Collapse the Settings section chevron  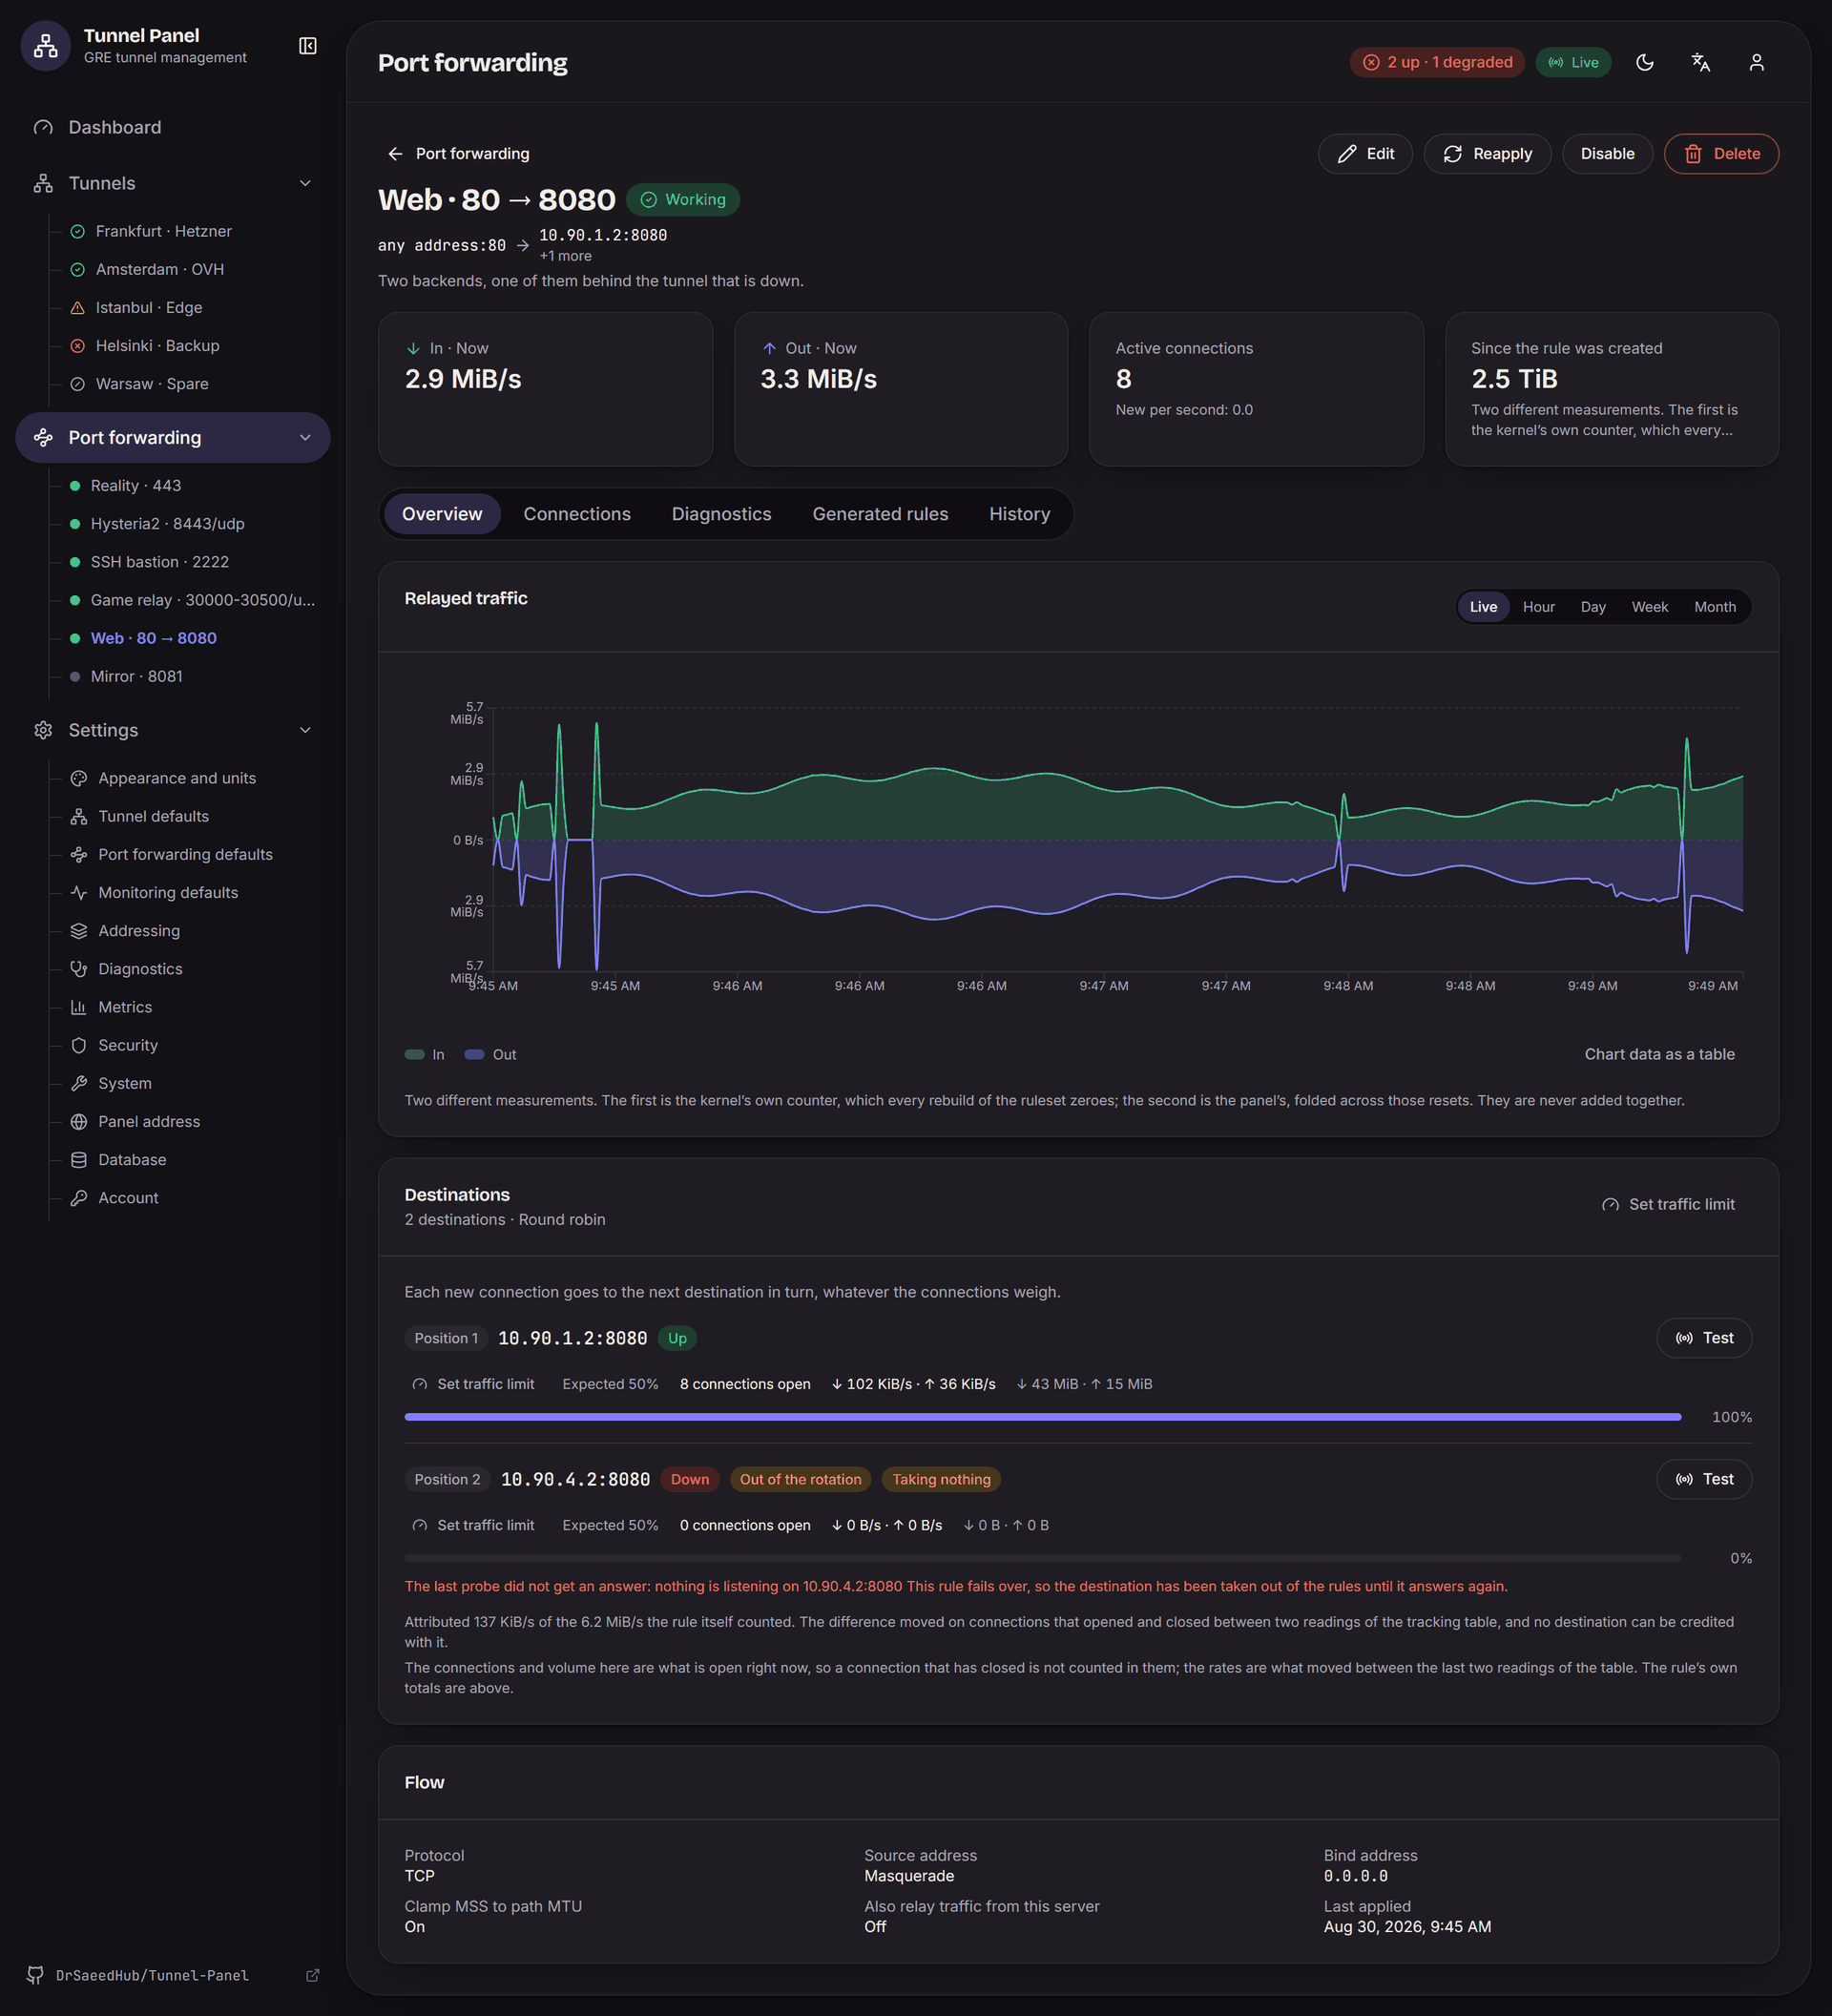click(x=305, y=730)
